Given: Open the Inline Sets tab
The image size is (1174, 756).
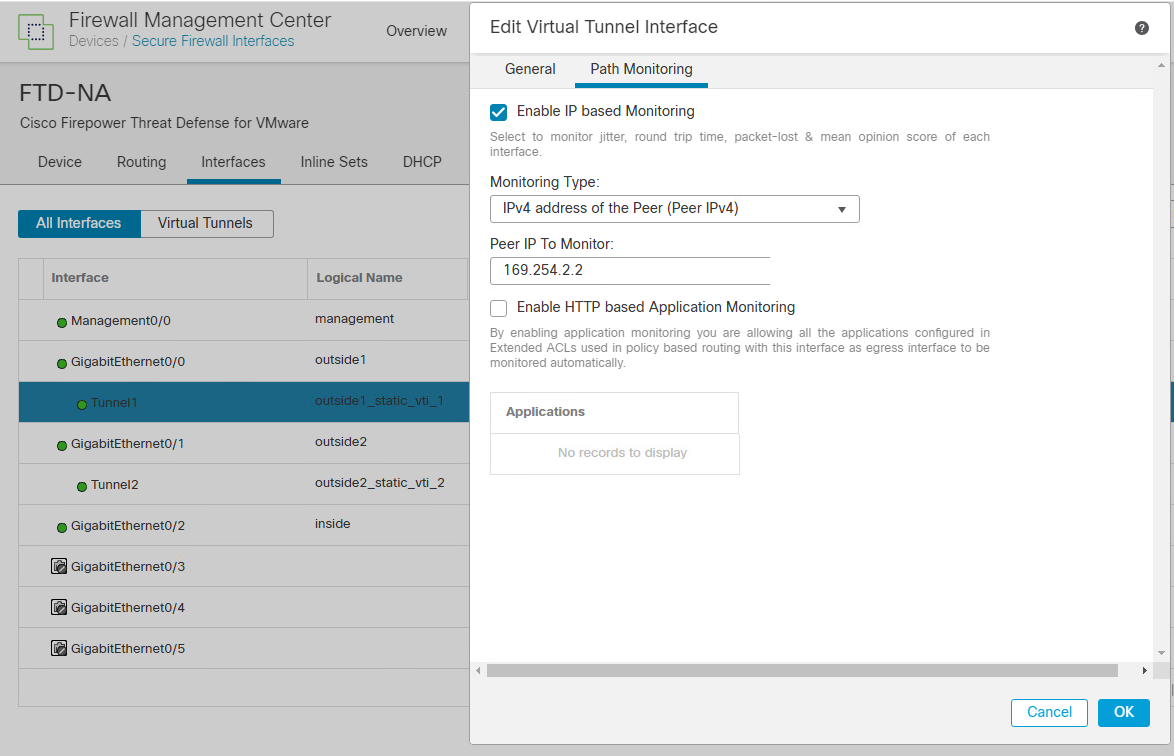Looking at the screenshot, I should click(334, 162).
